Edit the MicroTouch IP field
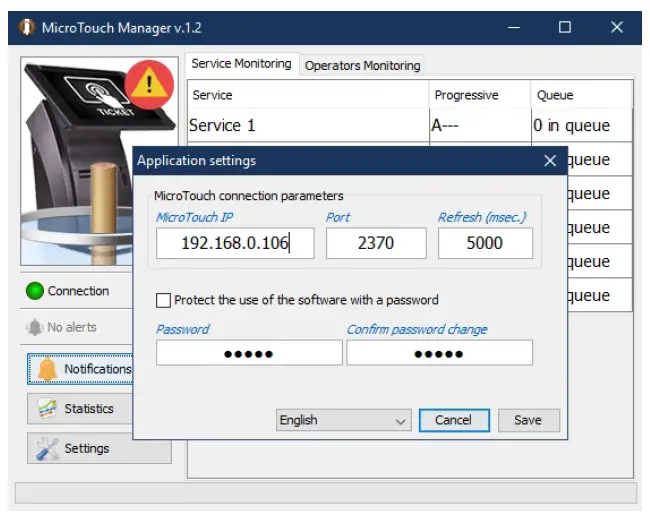 coord(235,243)
